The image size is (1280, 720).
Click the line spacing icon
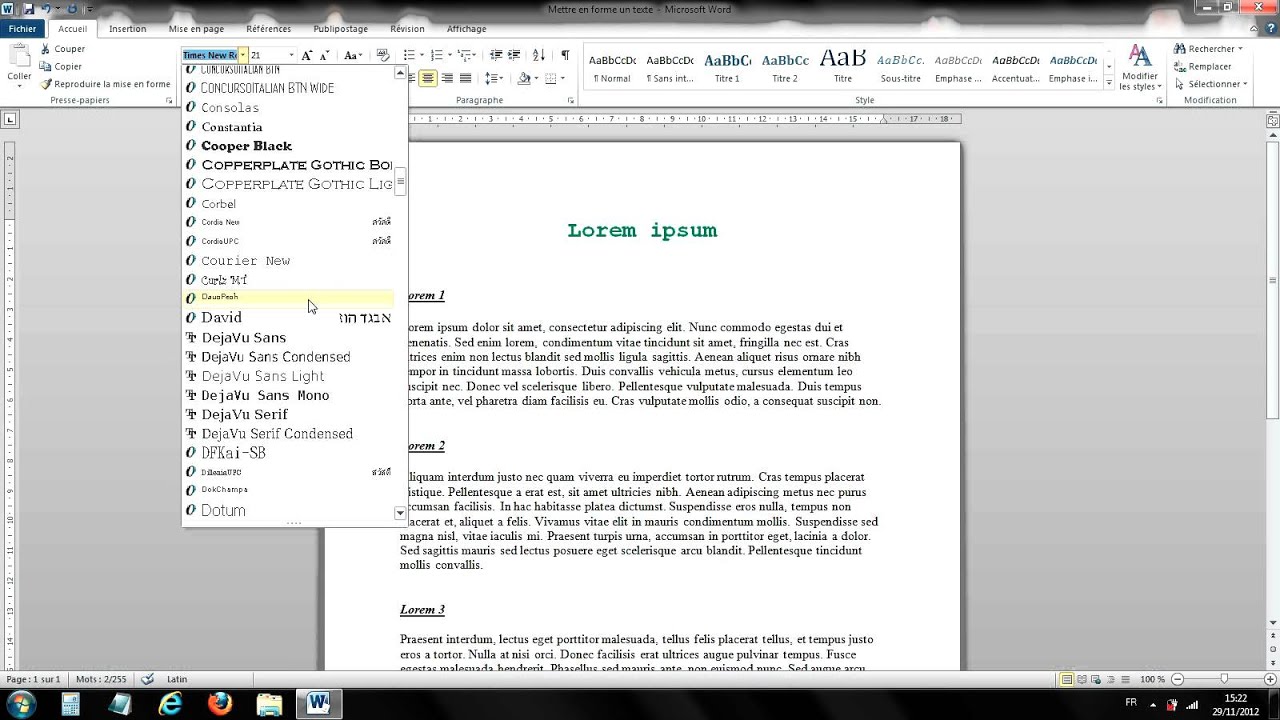(491, 78)
